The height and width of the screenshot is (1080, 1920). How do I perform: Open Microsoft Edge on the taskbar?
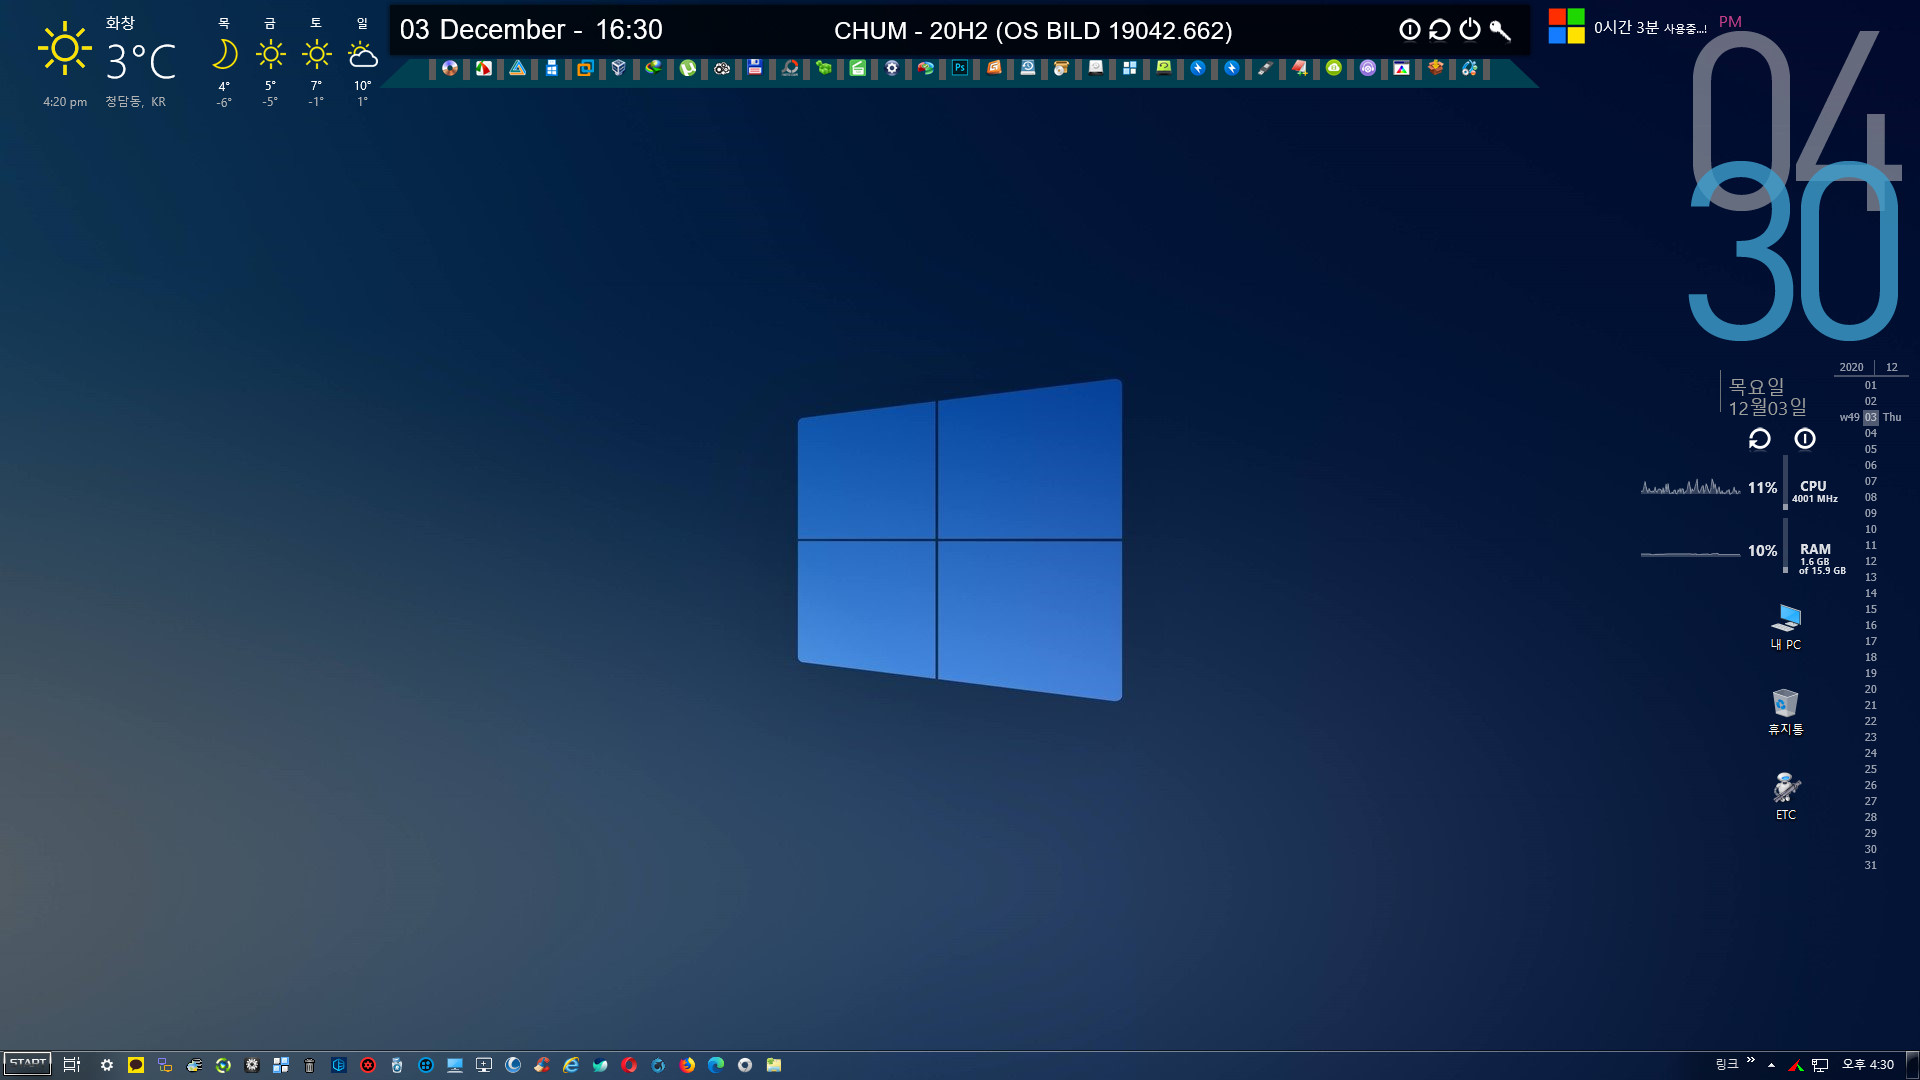pos(716,1065)
